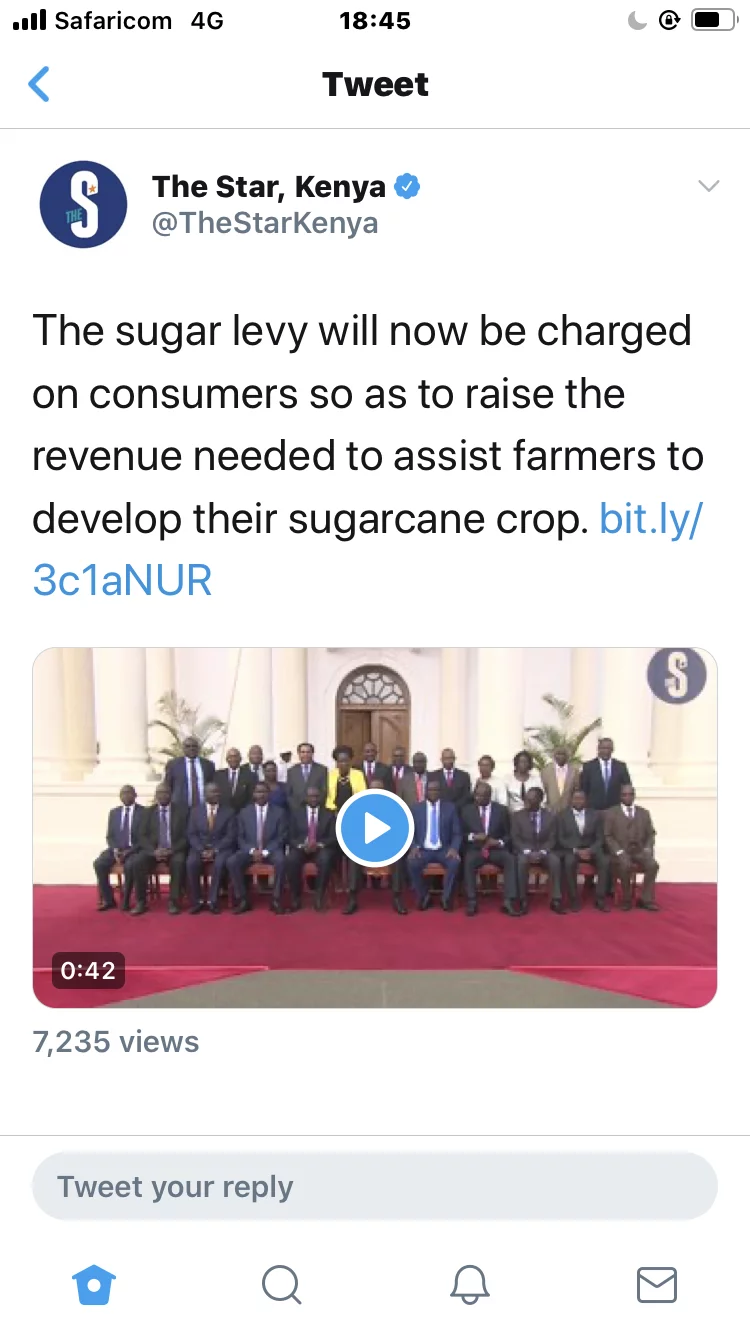Tap the S watermark logo on video

tap(677, 677)
